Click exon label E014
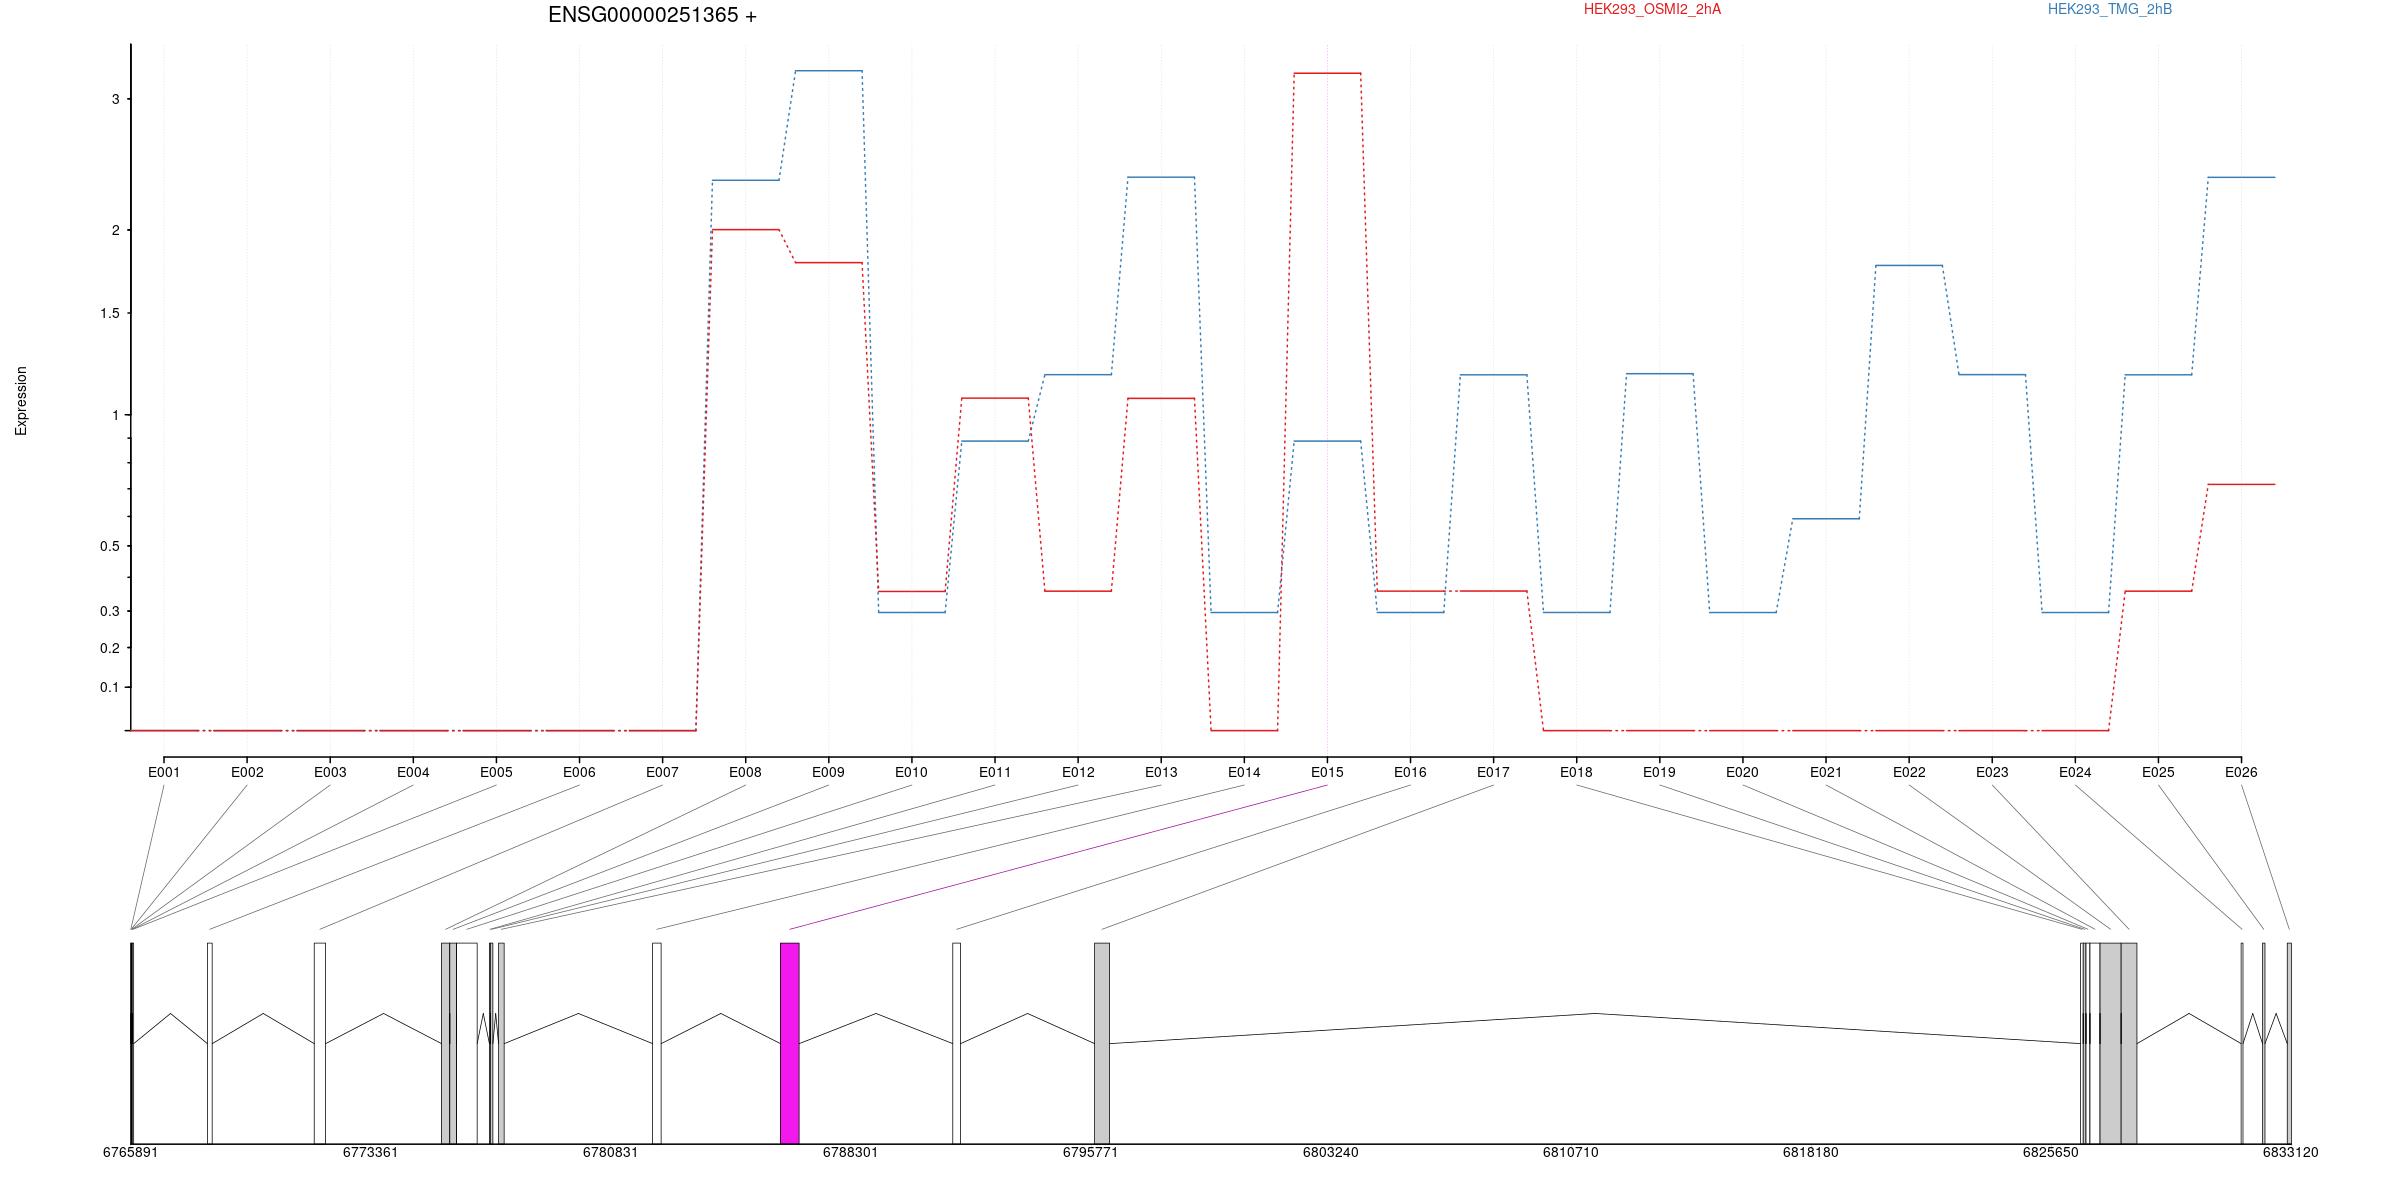This screenshot has height=1200, width=2400. click(1244, 772)
